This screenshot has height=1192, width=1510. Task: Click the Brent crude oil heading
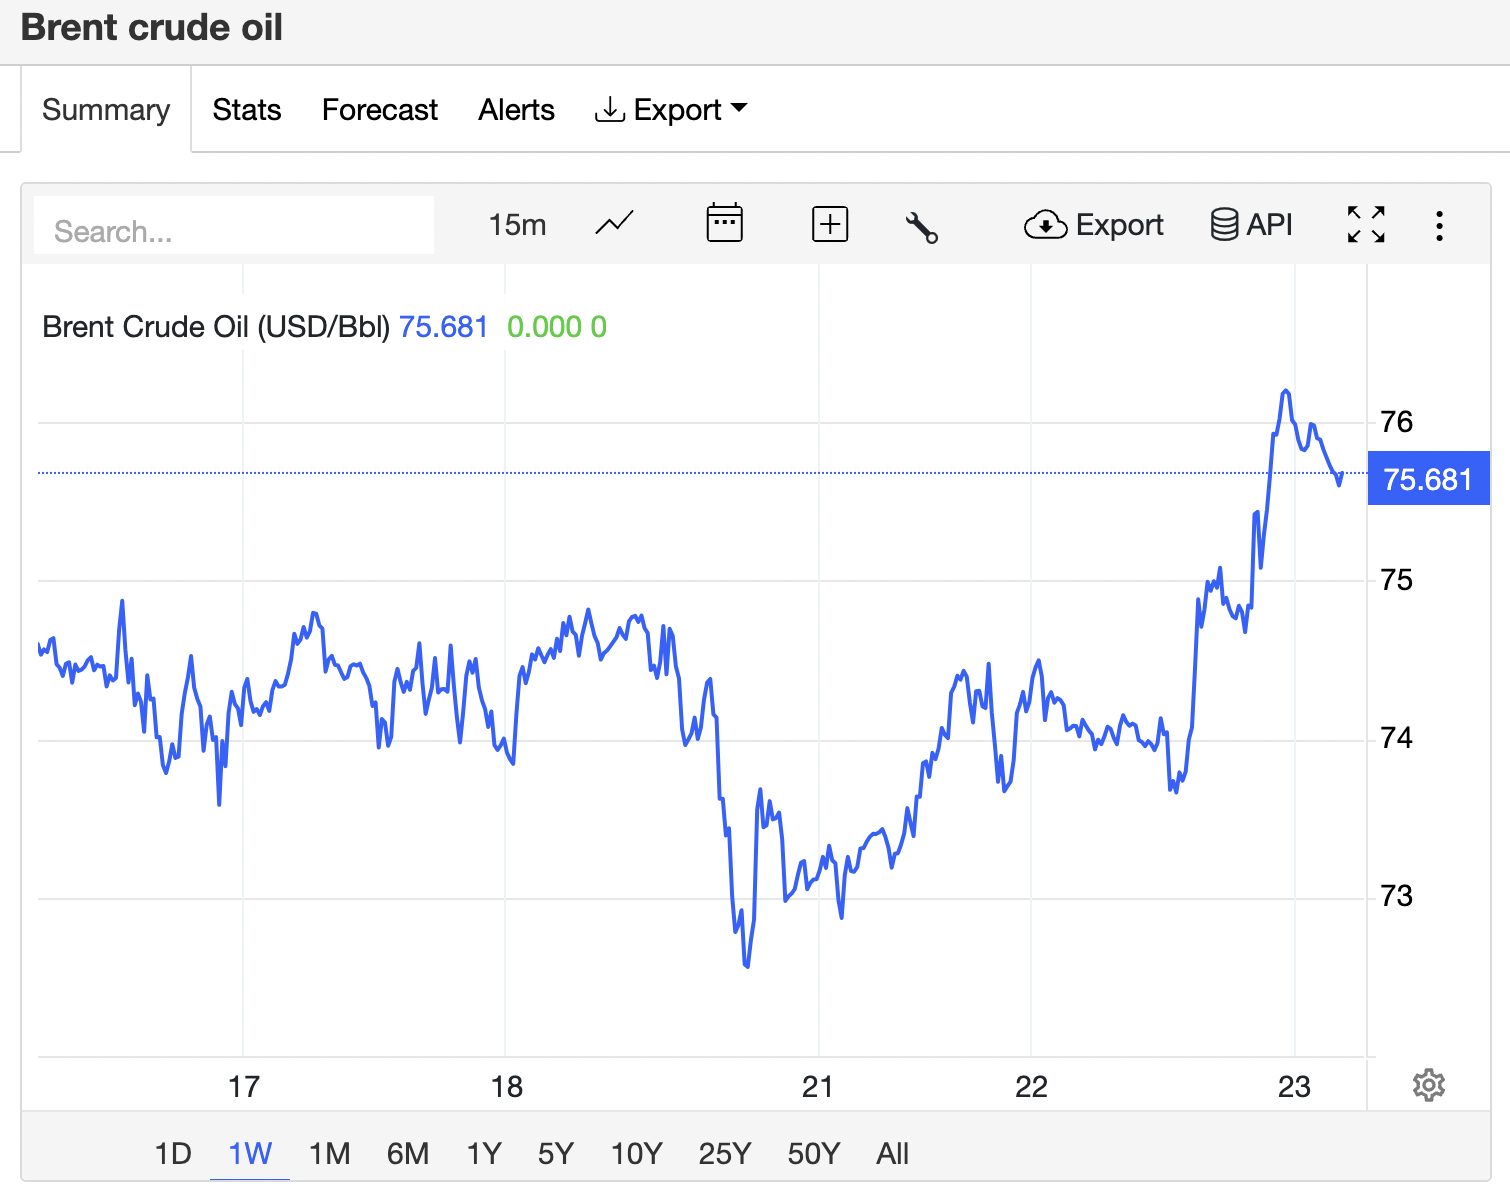coord(152,27)
